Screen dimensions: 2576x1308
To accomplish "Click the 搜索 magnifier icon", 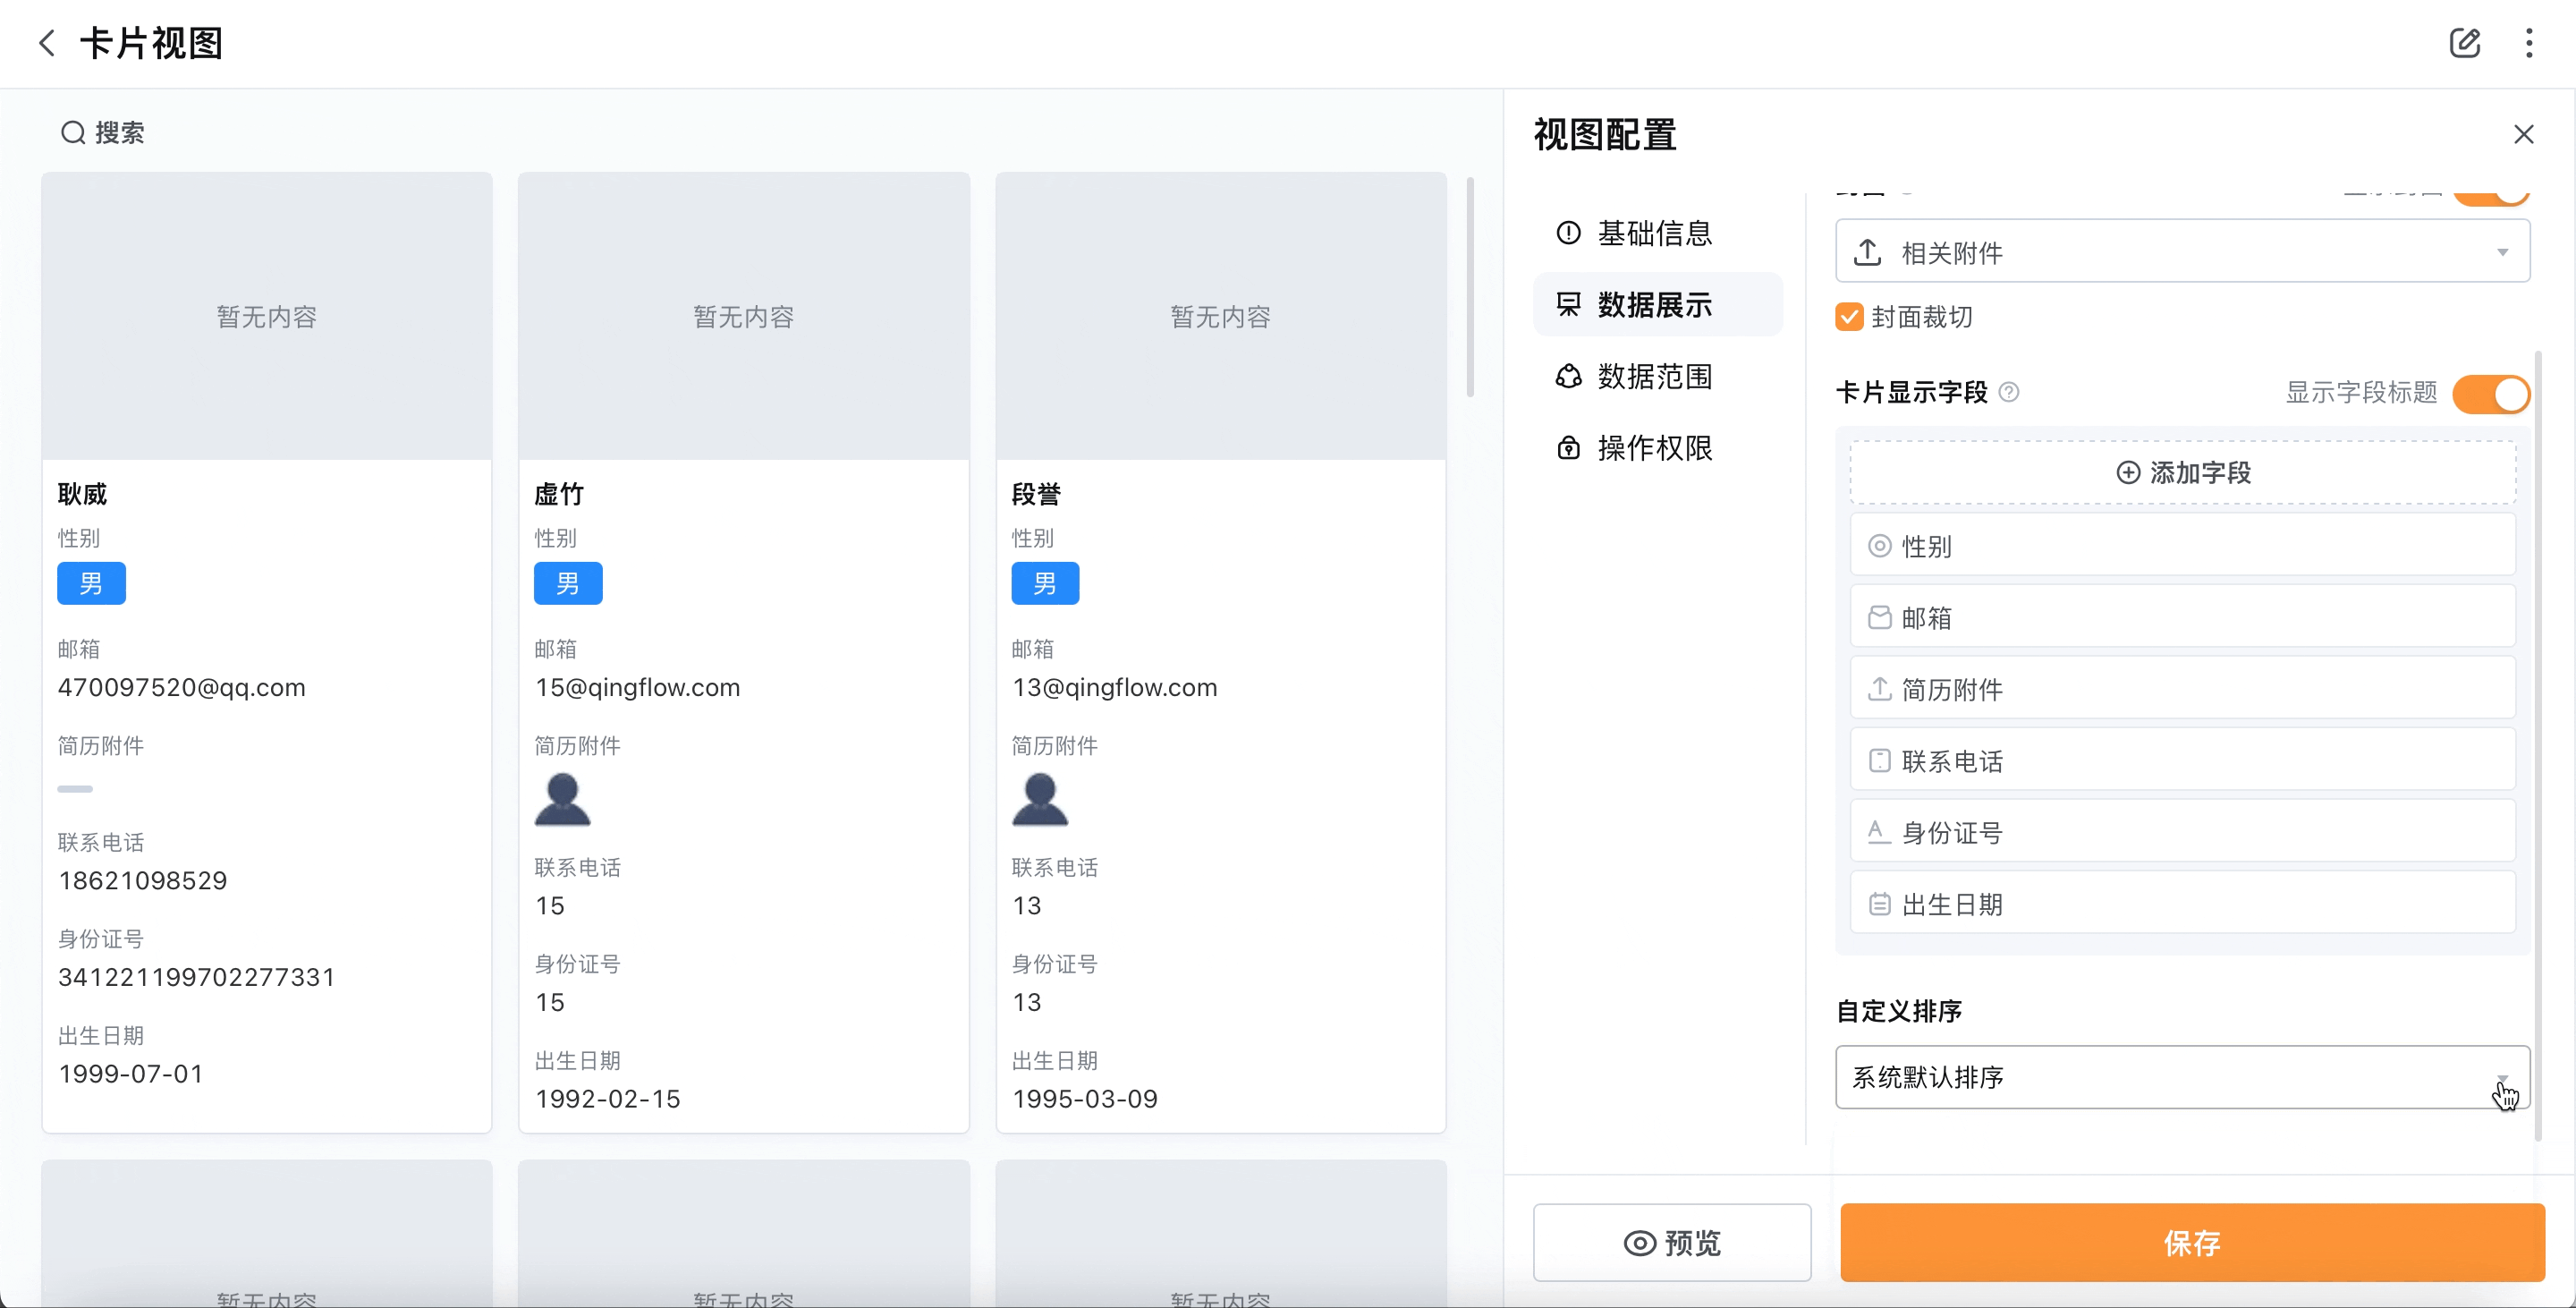I will click(73, 132).
